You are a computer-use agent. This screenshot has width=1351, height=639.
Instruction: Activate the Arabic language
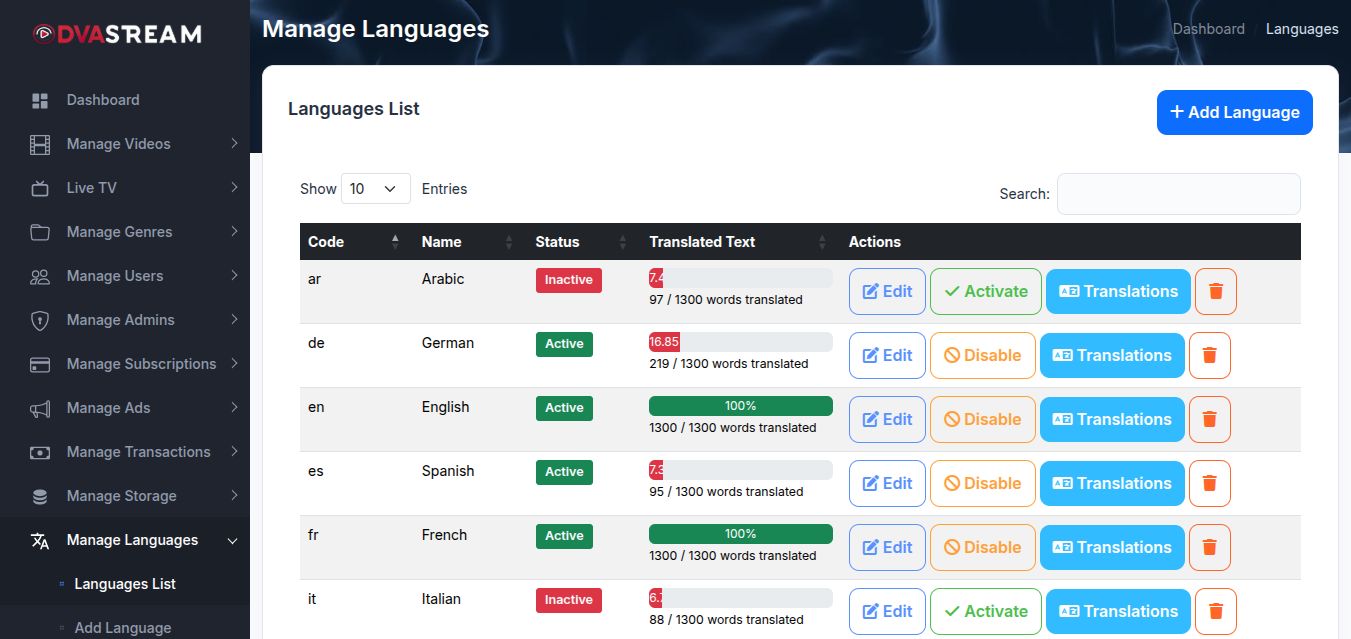coord(985,292)
